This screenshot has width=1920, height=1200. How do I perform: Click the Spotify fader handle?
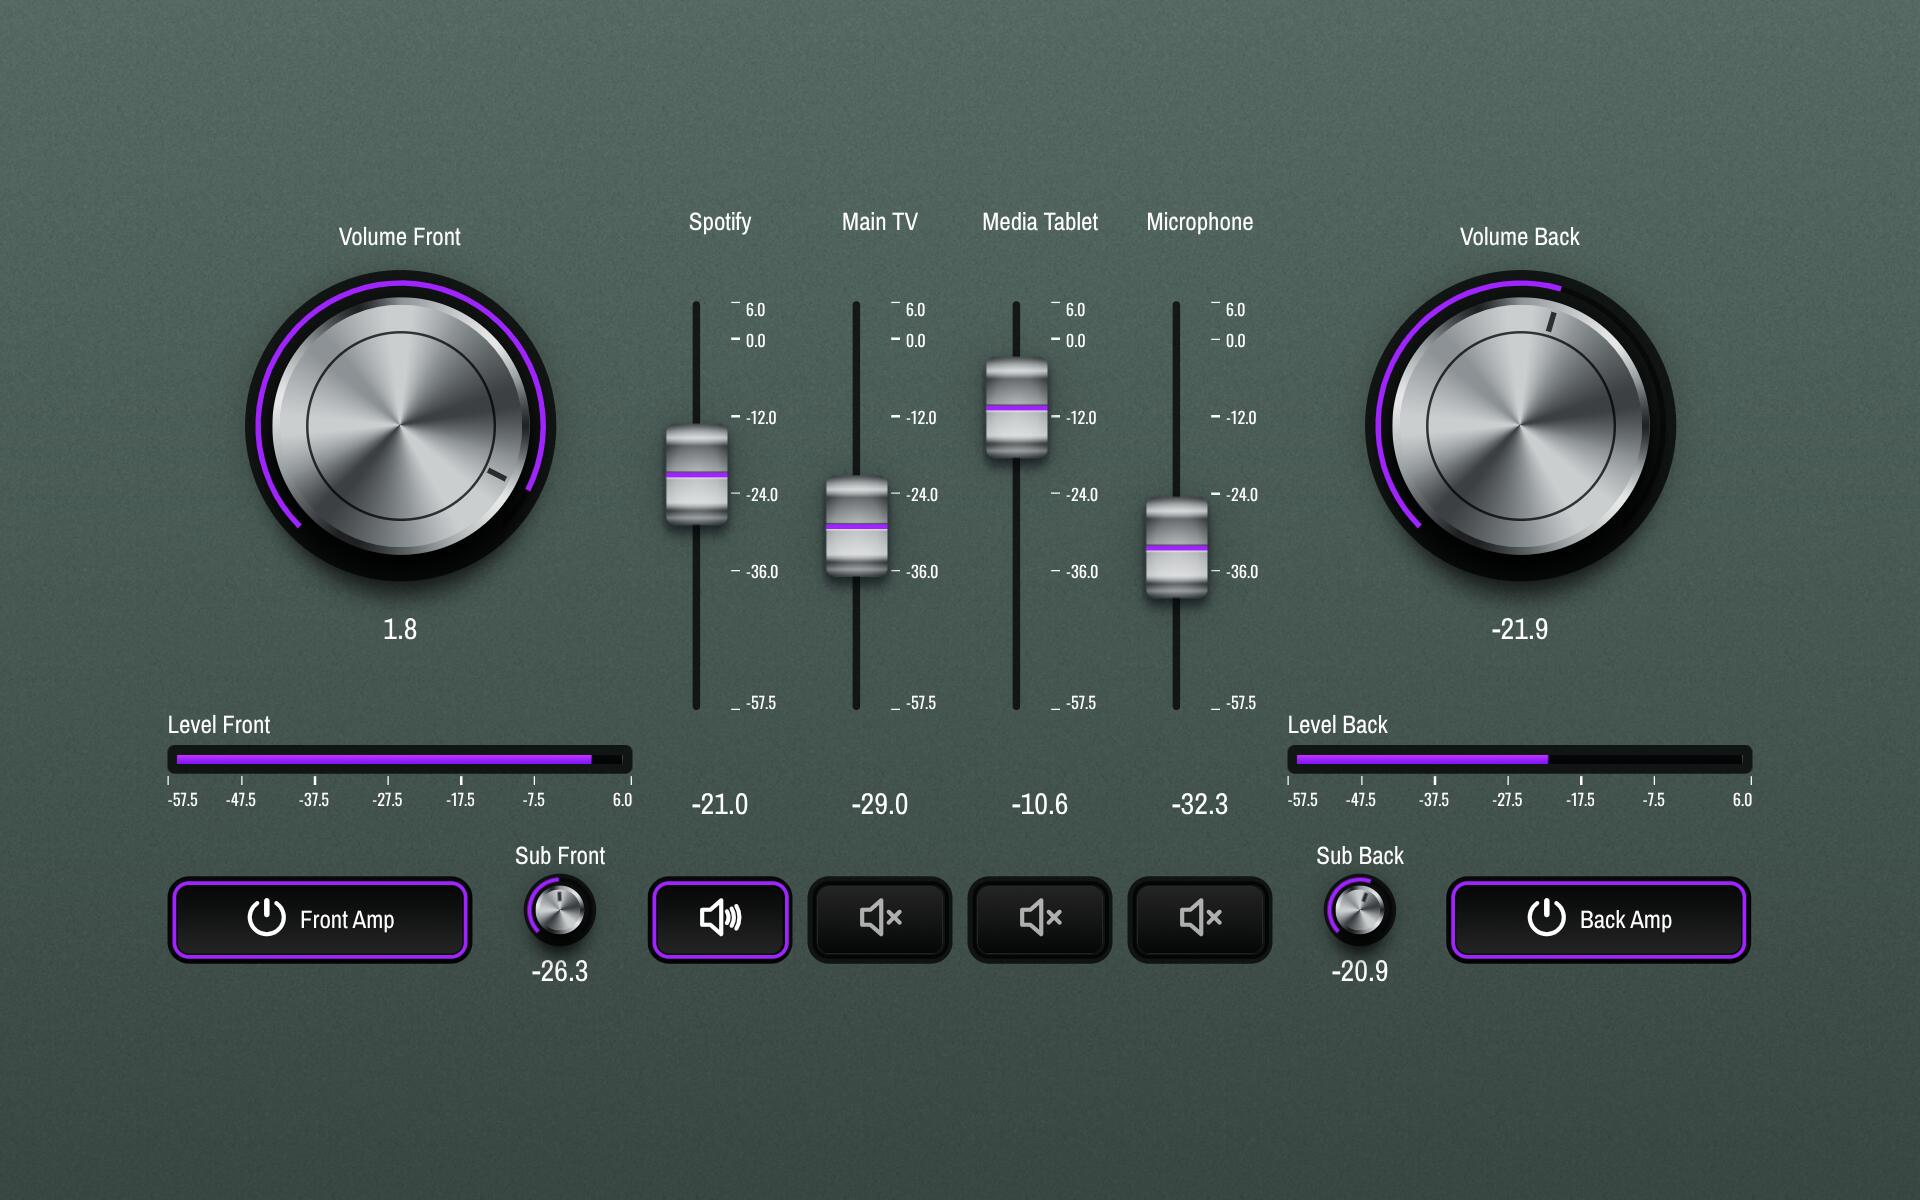tap(697, 475)
